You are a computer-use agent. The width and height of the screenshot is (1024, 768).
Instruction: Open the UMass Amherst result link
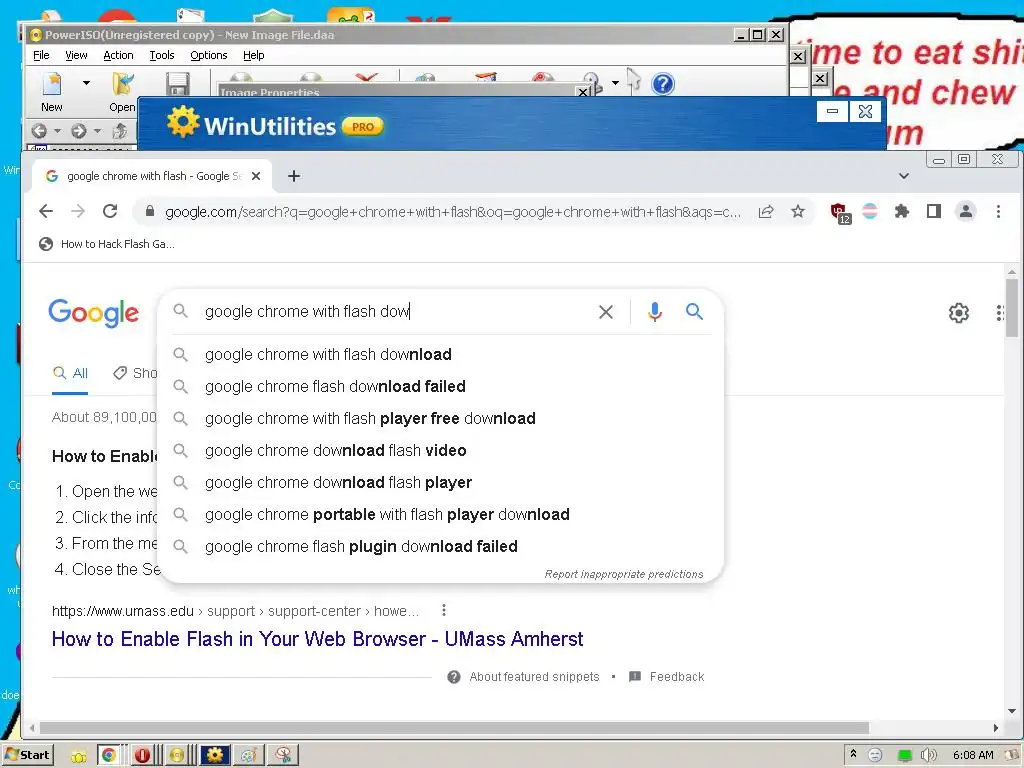point(317,639)
